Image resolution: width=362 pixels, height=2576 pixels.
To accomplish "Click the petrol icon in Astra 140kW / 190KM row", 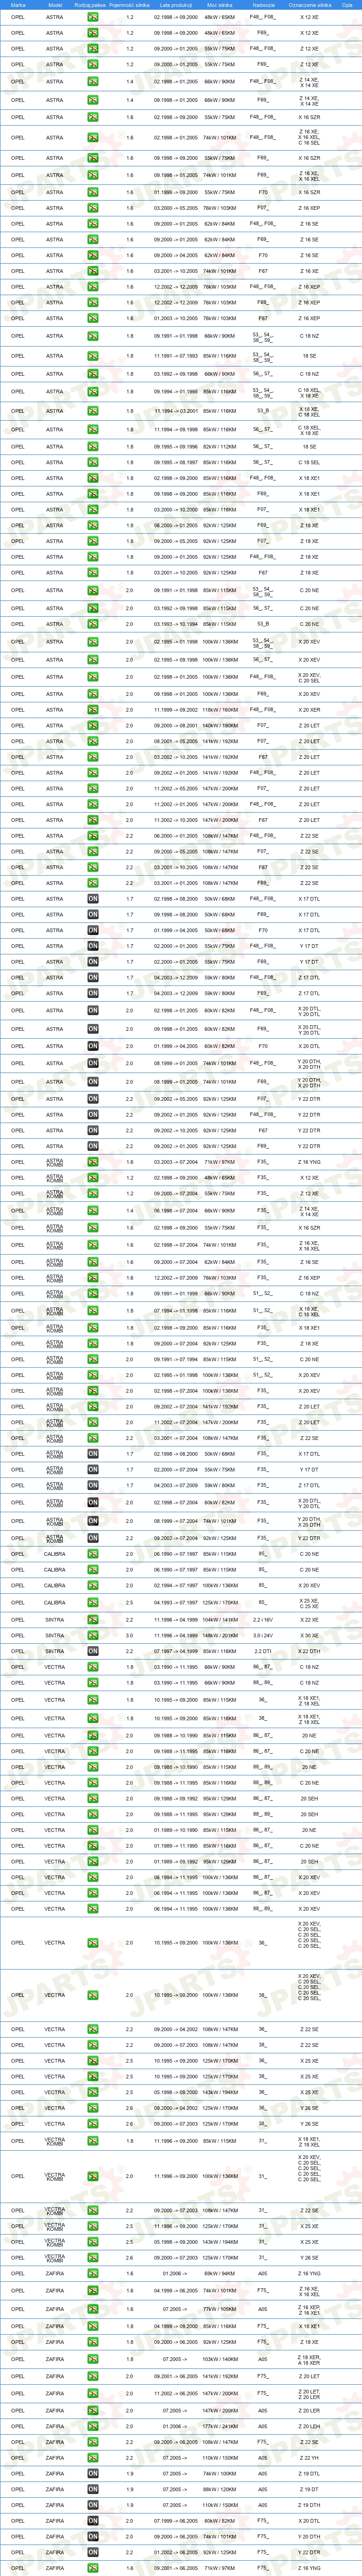I will coord(93,726).
